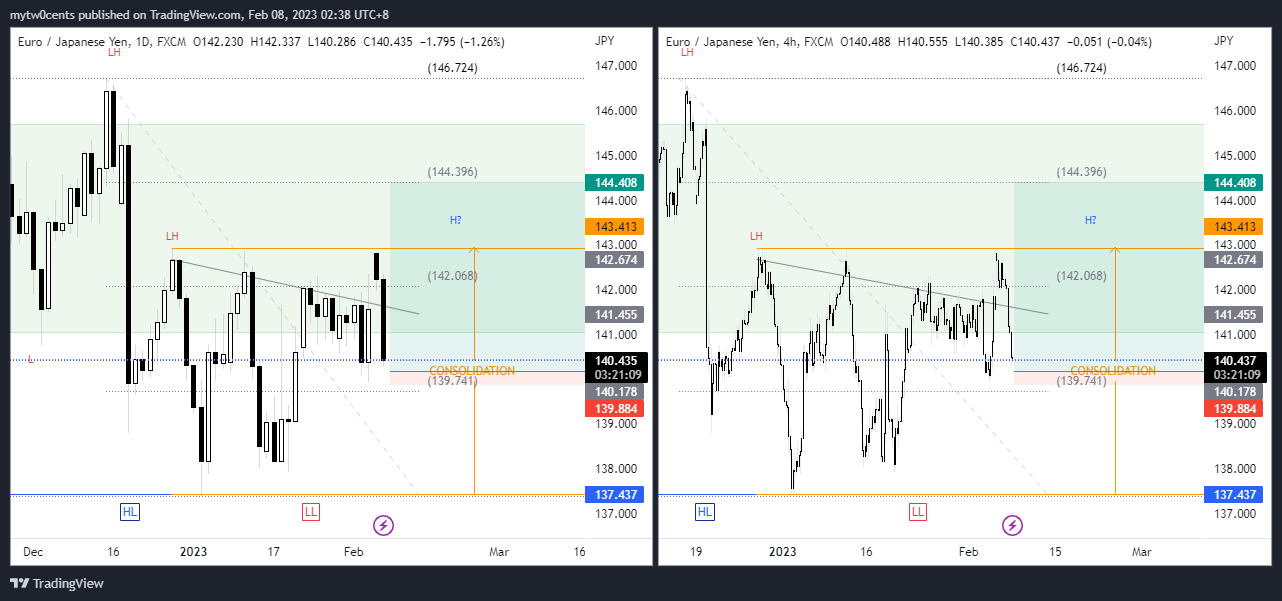This screenshot has height=601, width=1282.
Task: Click the Feb label on the 1D time axis
Action: coord(354,552)
